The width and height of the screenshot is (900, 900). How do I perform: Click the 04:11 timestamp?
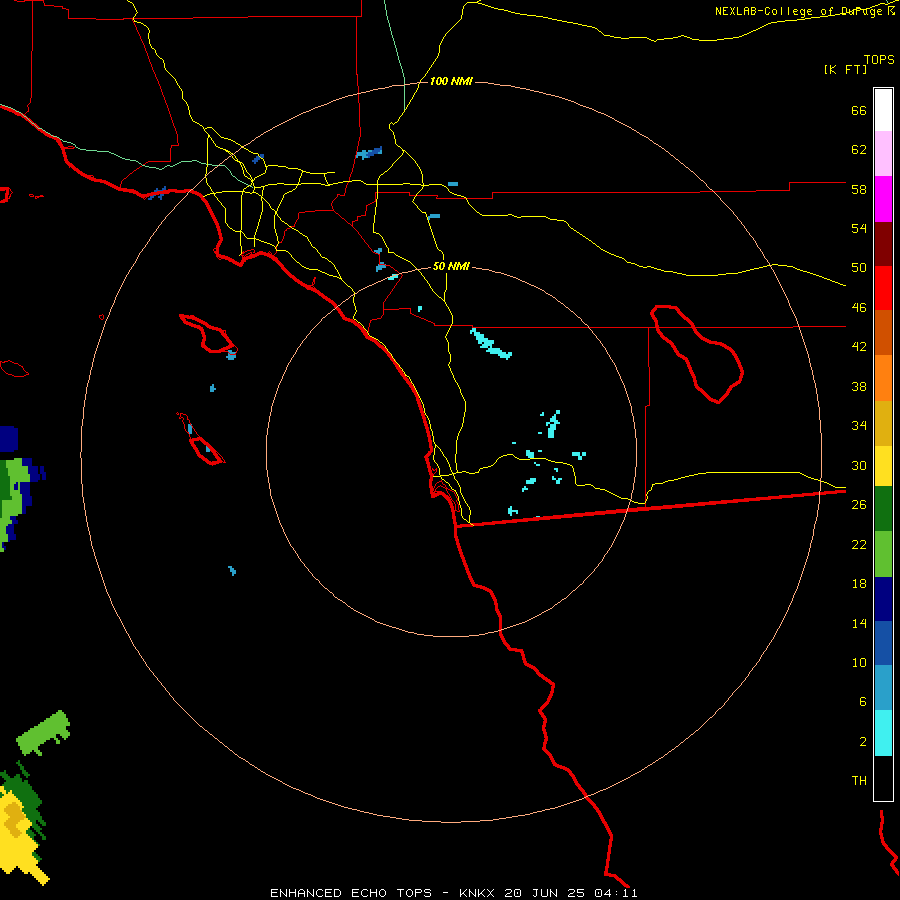tap(616, 893)
